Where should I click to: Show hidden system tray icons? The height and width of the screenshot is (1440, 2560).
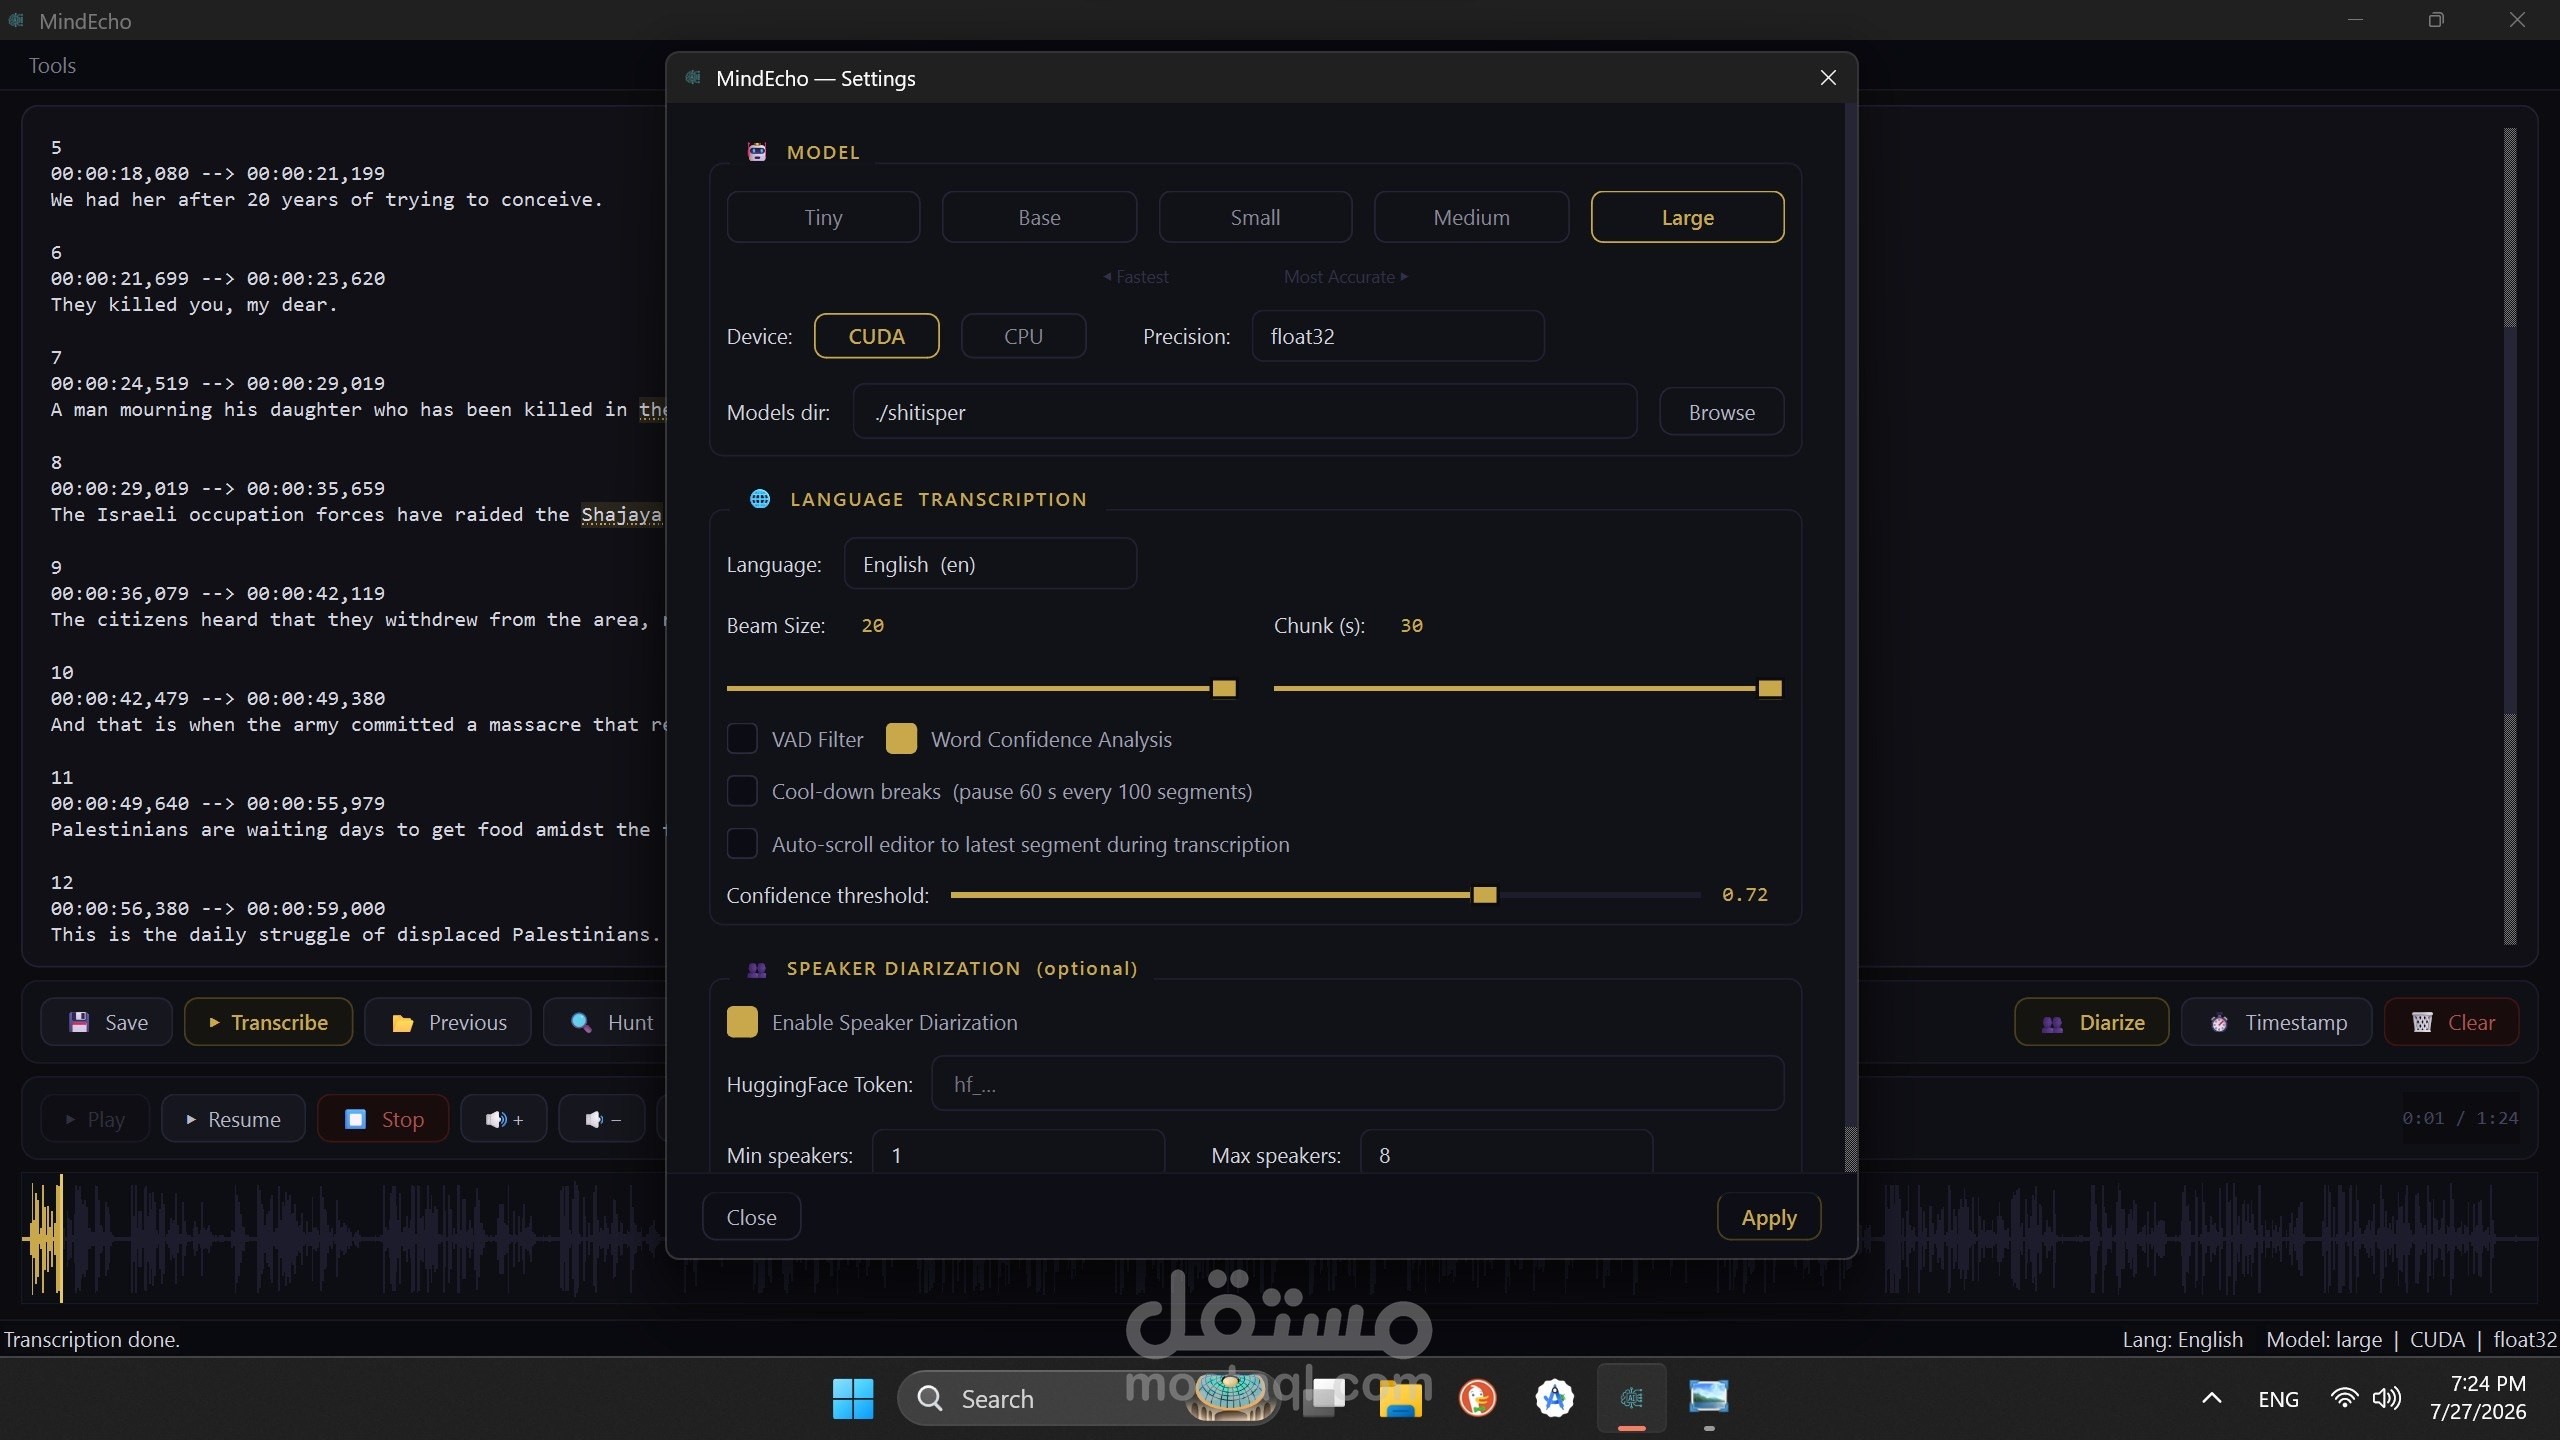pos(2212,1398)
